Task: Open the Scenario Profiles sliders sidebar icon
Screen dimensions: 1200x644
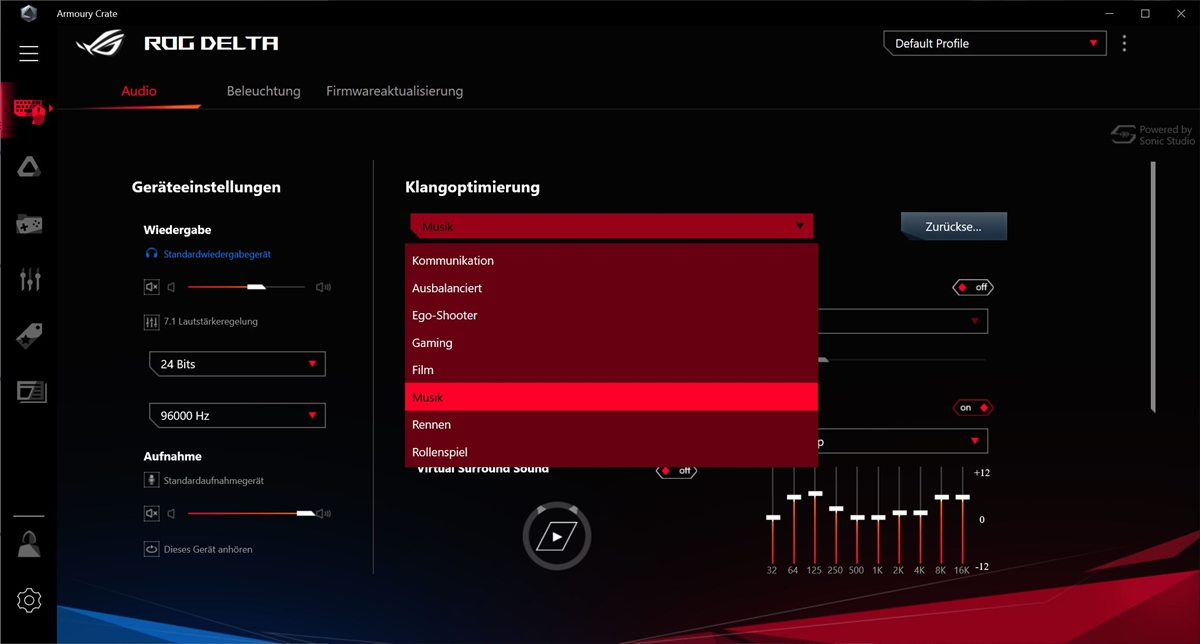Action: [29, 280]
